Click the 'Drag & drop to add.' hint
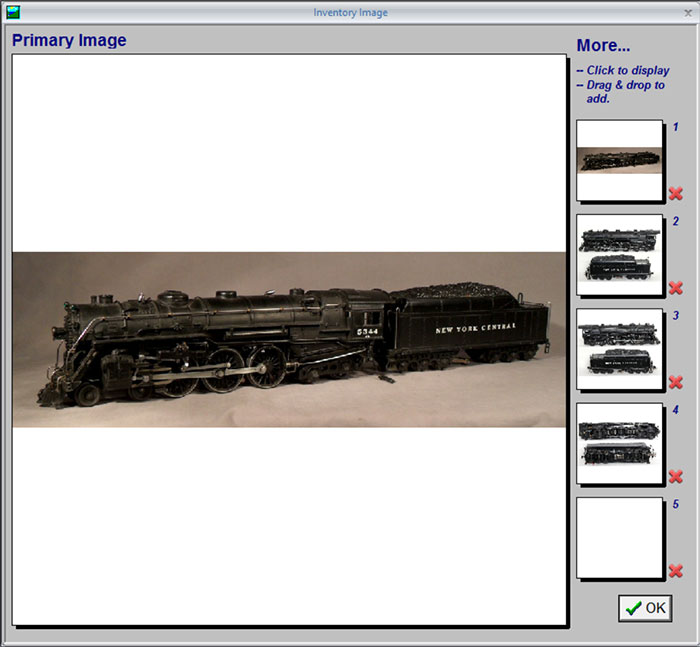Viewport: 700px width, 647px height. [x=625, y=92]
